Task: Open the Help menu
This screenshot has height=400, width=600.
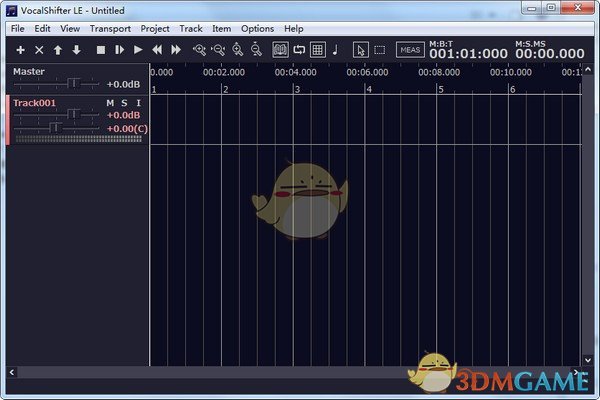Action: (x=293, y=29)
